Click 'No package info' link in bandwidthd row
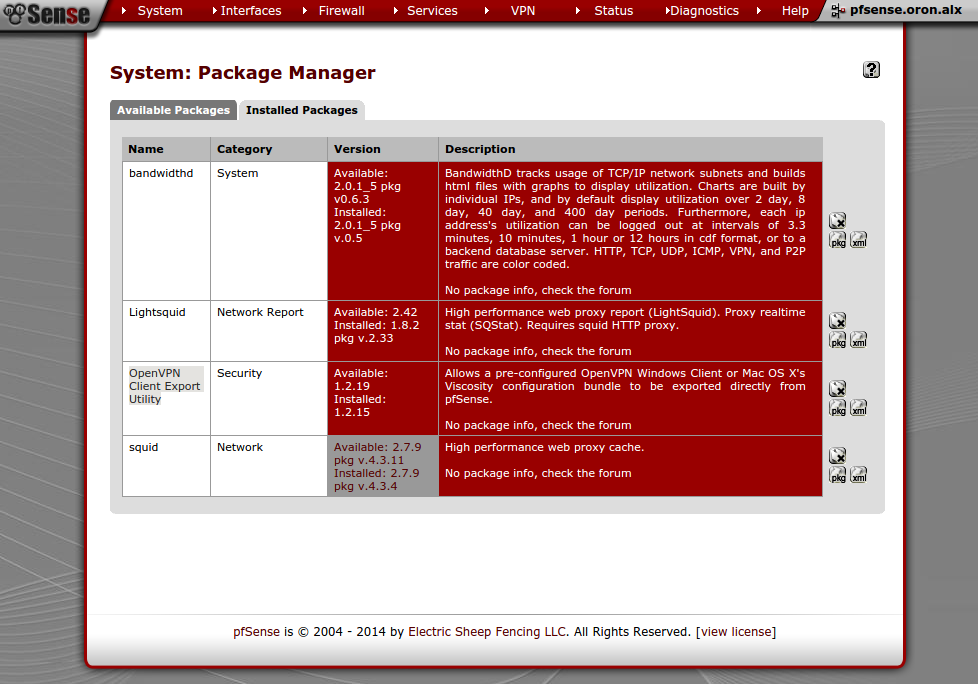Screen dimensions: 978x684 click(538, 291)
